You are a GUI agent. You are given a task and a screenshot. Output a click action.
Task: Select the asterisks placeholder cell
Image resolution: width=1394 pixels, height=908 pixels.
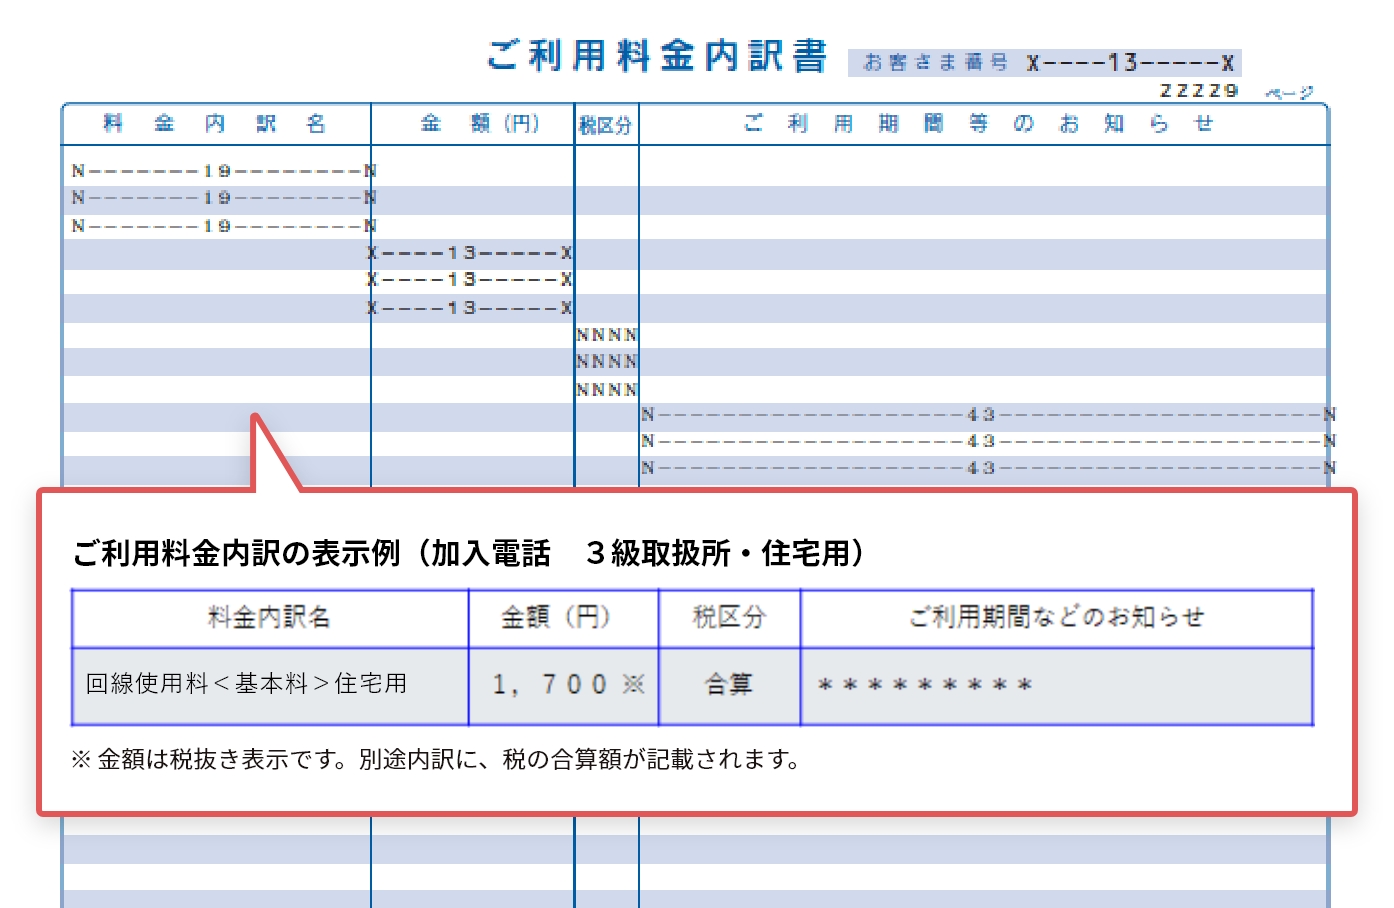pos(924,686)
